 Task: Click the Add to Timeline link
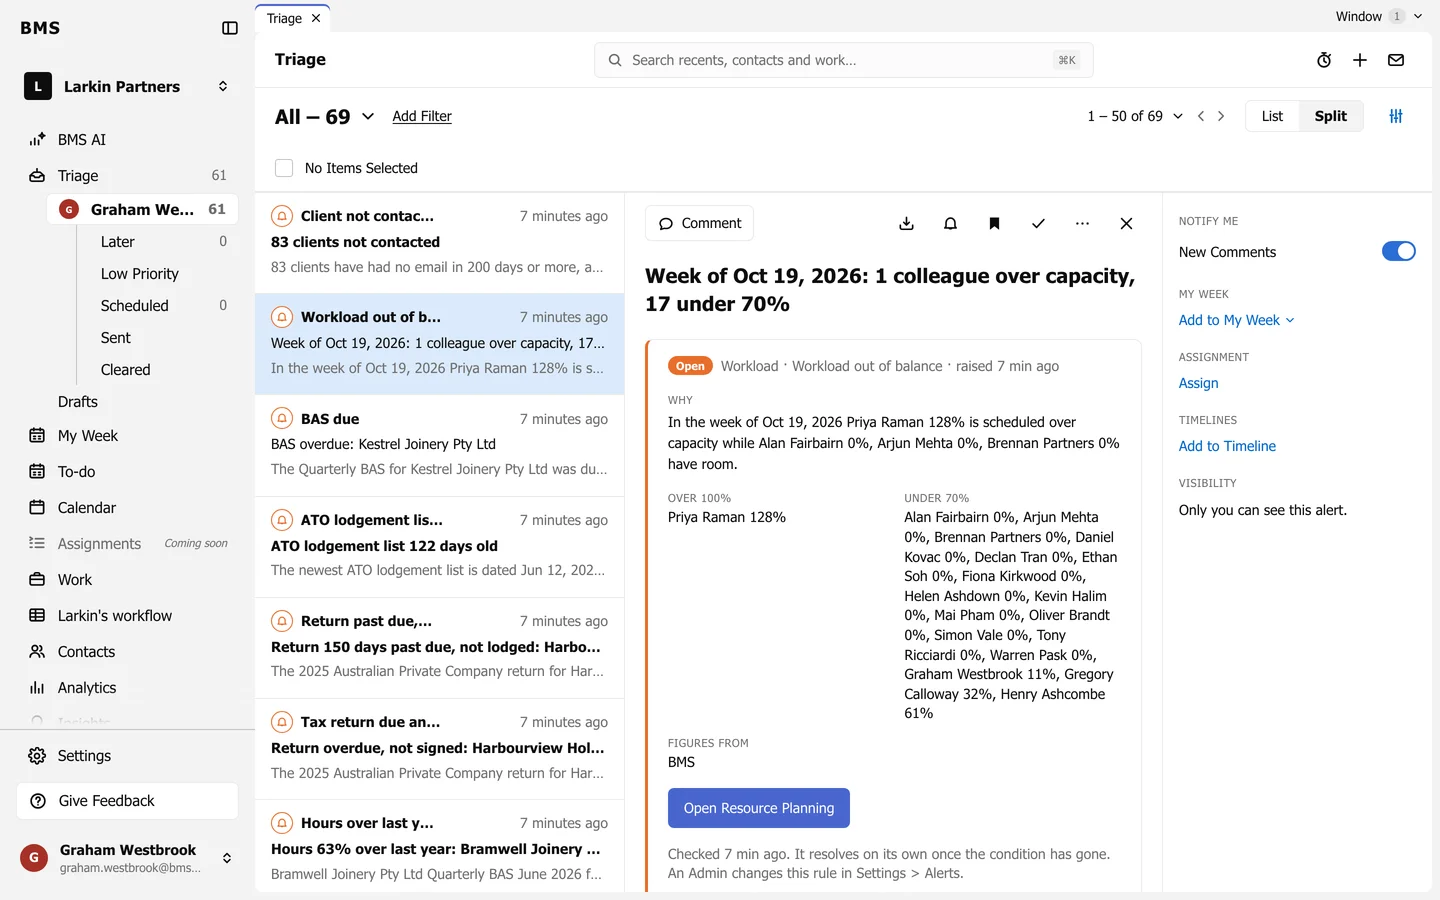[x=1227, y=446]
